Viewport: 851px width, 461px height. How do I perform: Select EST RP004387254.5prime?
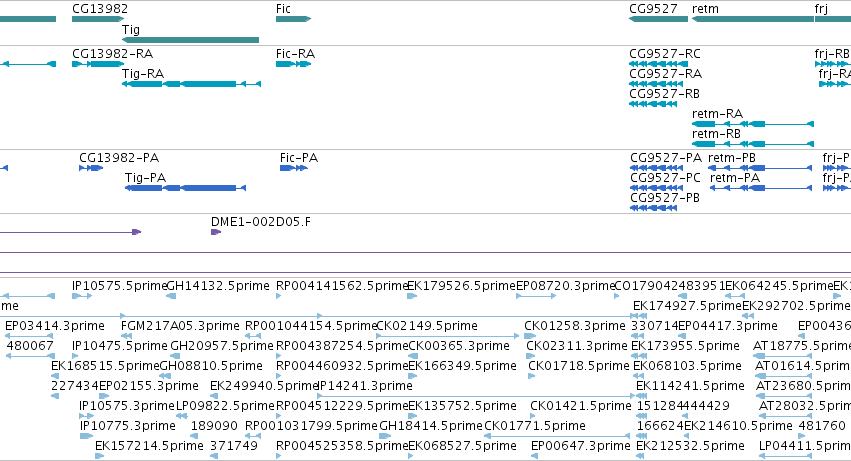(342, 346)
